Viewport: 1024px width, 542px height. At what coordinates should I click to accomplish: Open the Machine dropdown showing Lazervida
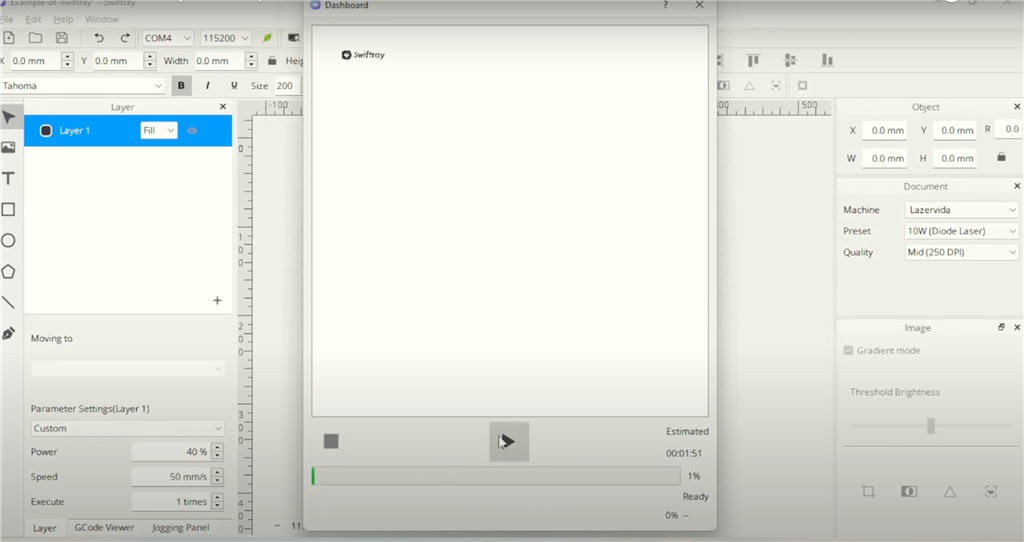961,210
